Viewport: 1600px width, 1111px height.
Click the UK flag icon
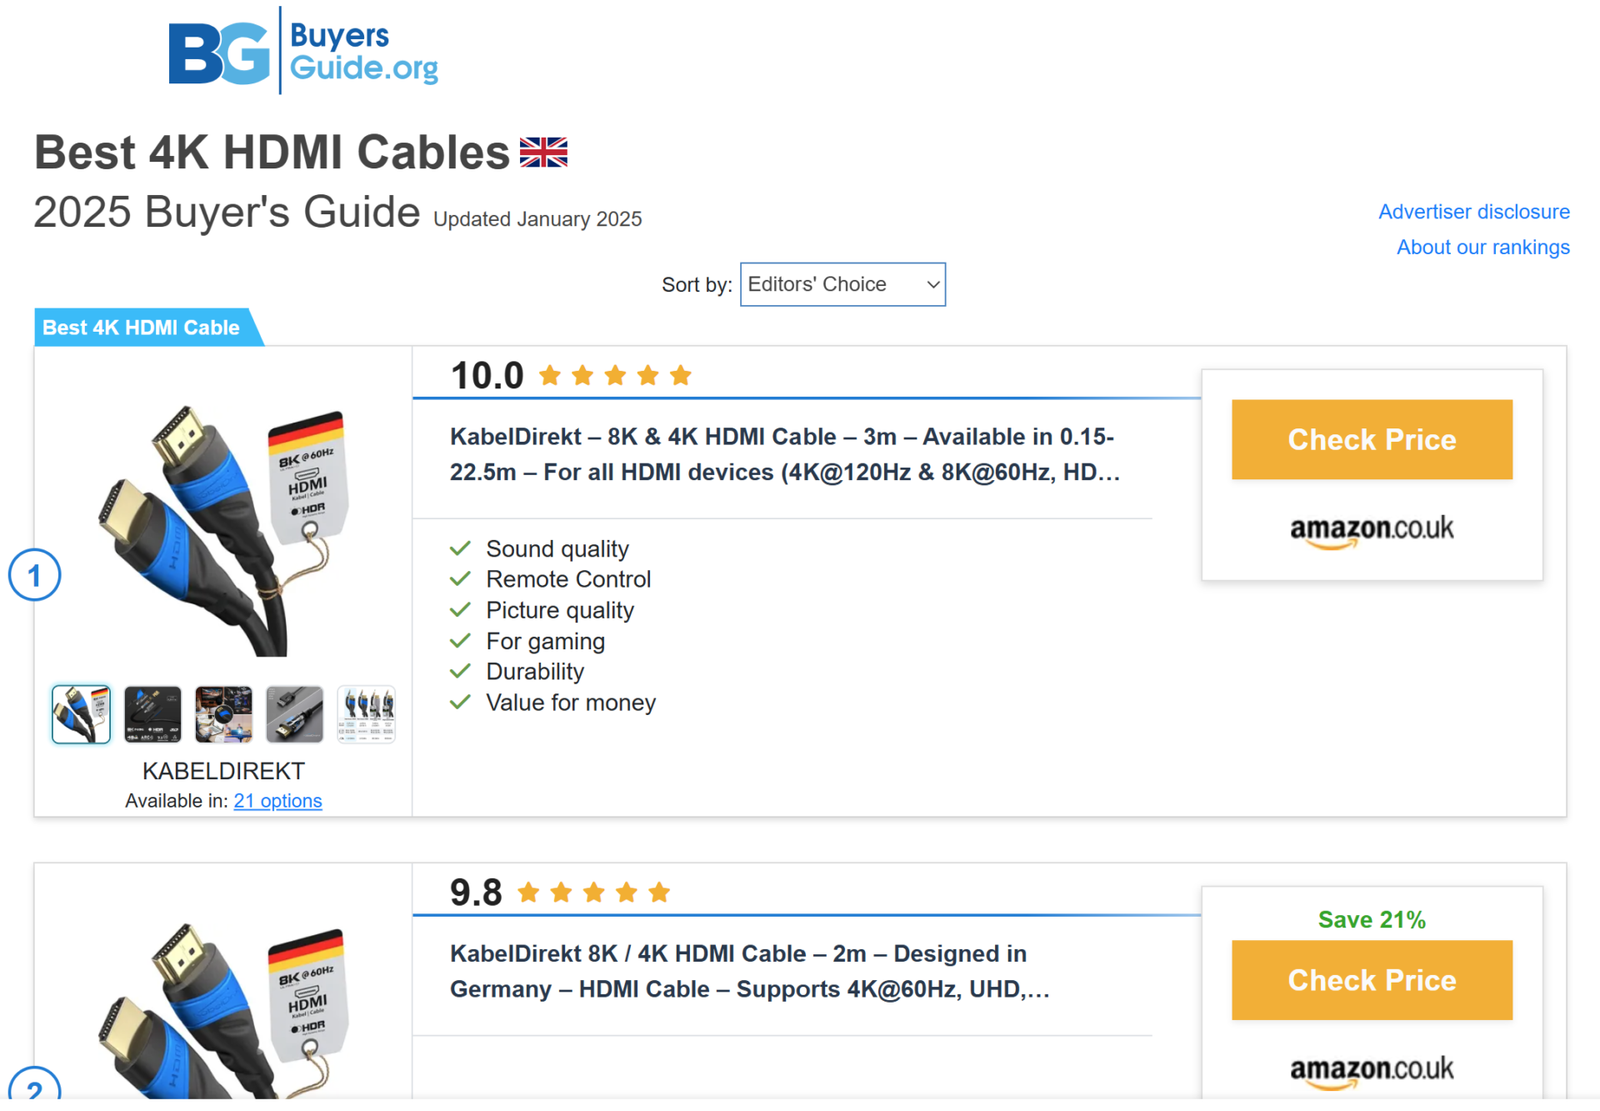tap(543, 153)
